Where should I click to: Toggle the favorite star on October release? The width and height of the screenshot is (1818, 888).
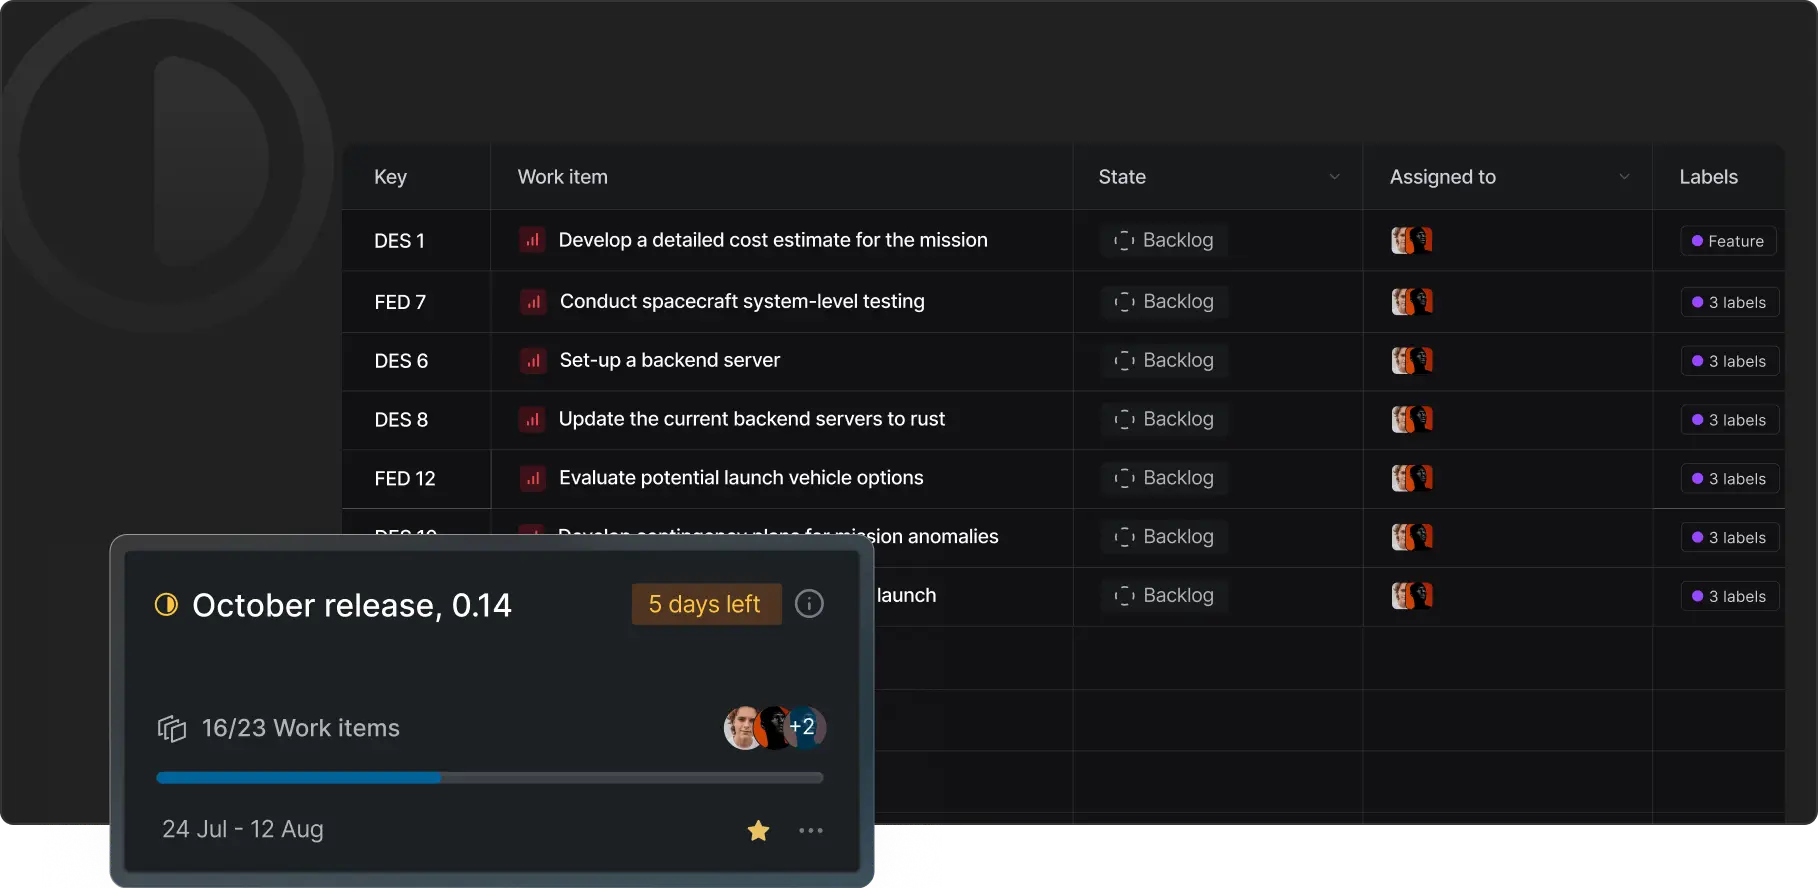click(x=759, y=830)
